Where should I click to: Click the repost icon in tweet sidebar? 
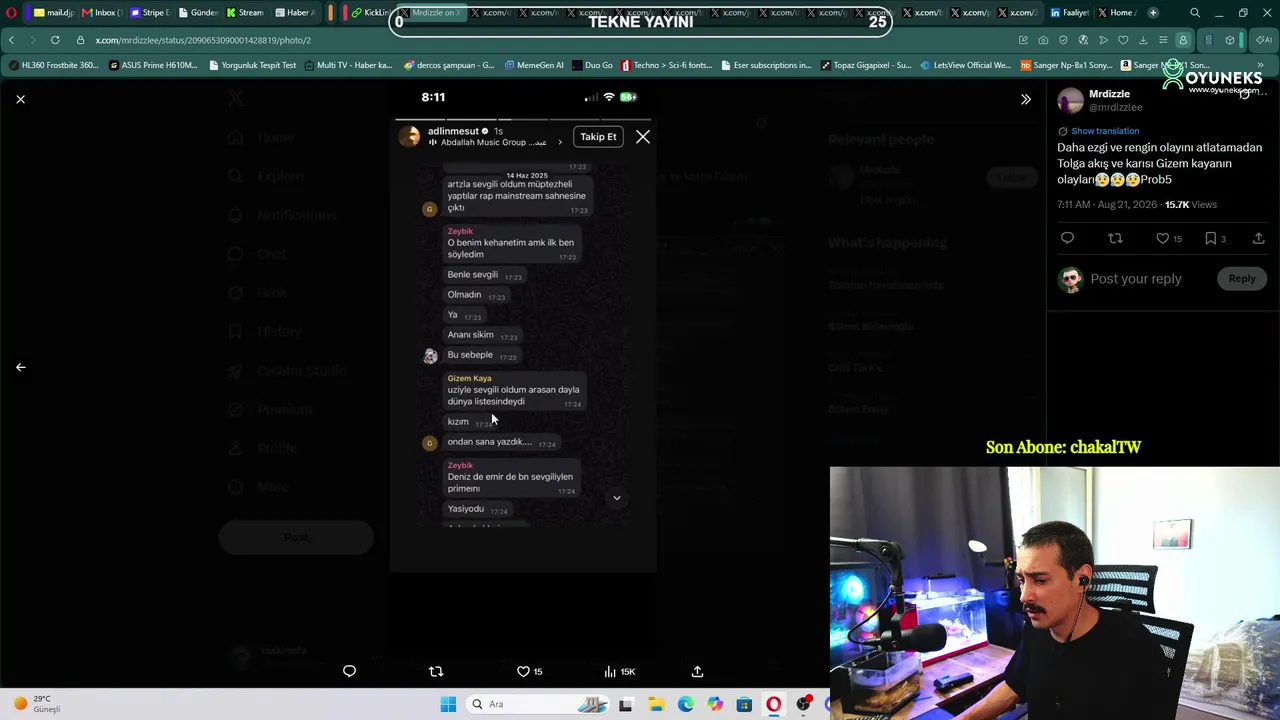1115,238
